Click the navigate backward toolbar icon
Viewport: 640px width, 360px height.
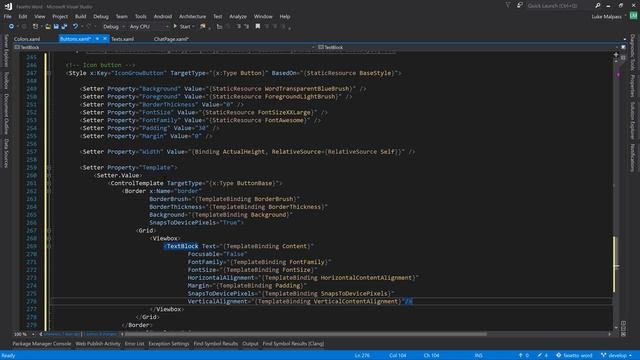coord(11,27)
